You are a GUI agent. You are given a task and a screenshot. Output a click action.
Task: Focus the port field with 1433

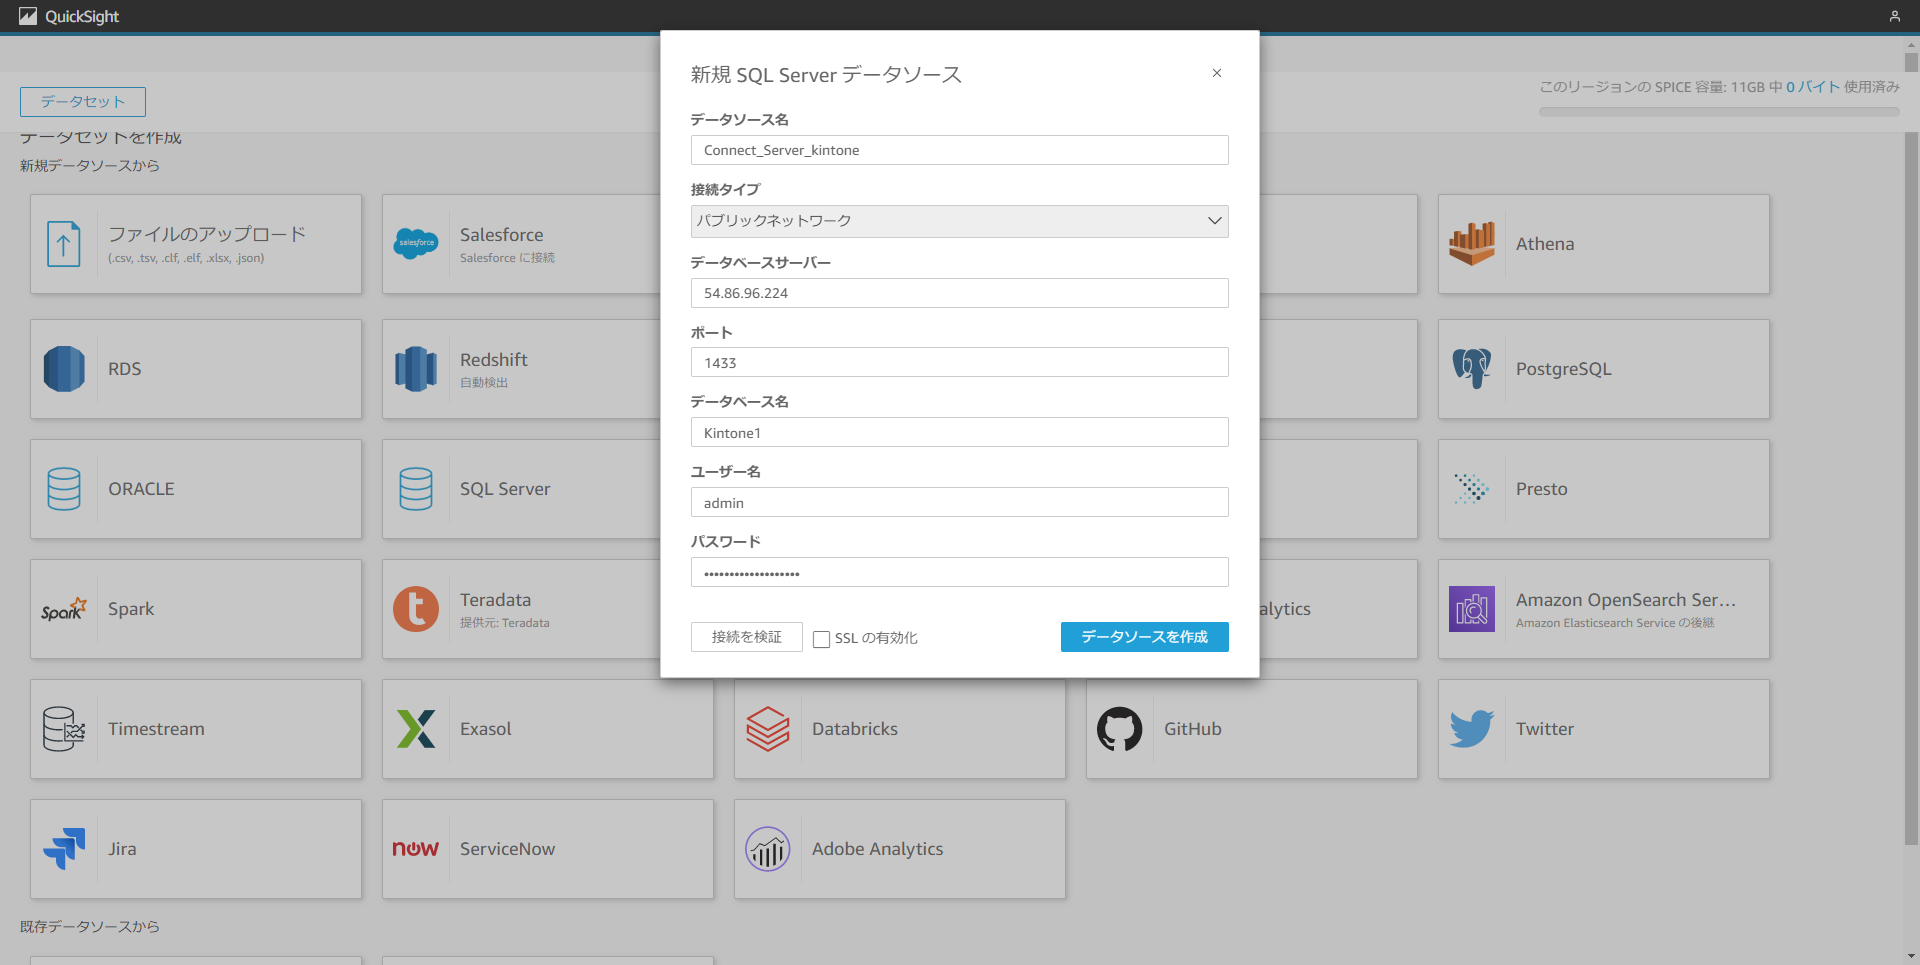[960, 362]
